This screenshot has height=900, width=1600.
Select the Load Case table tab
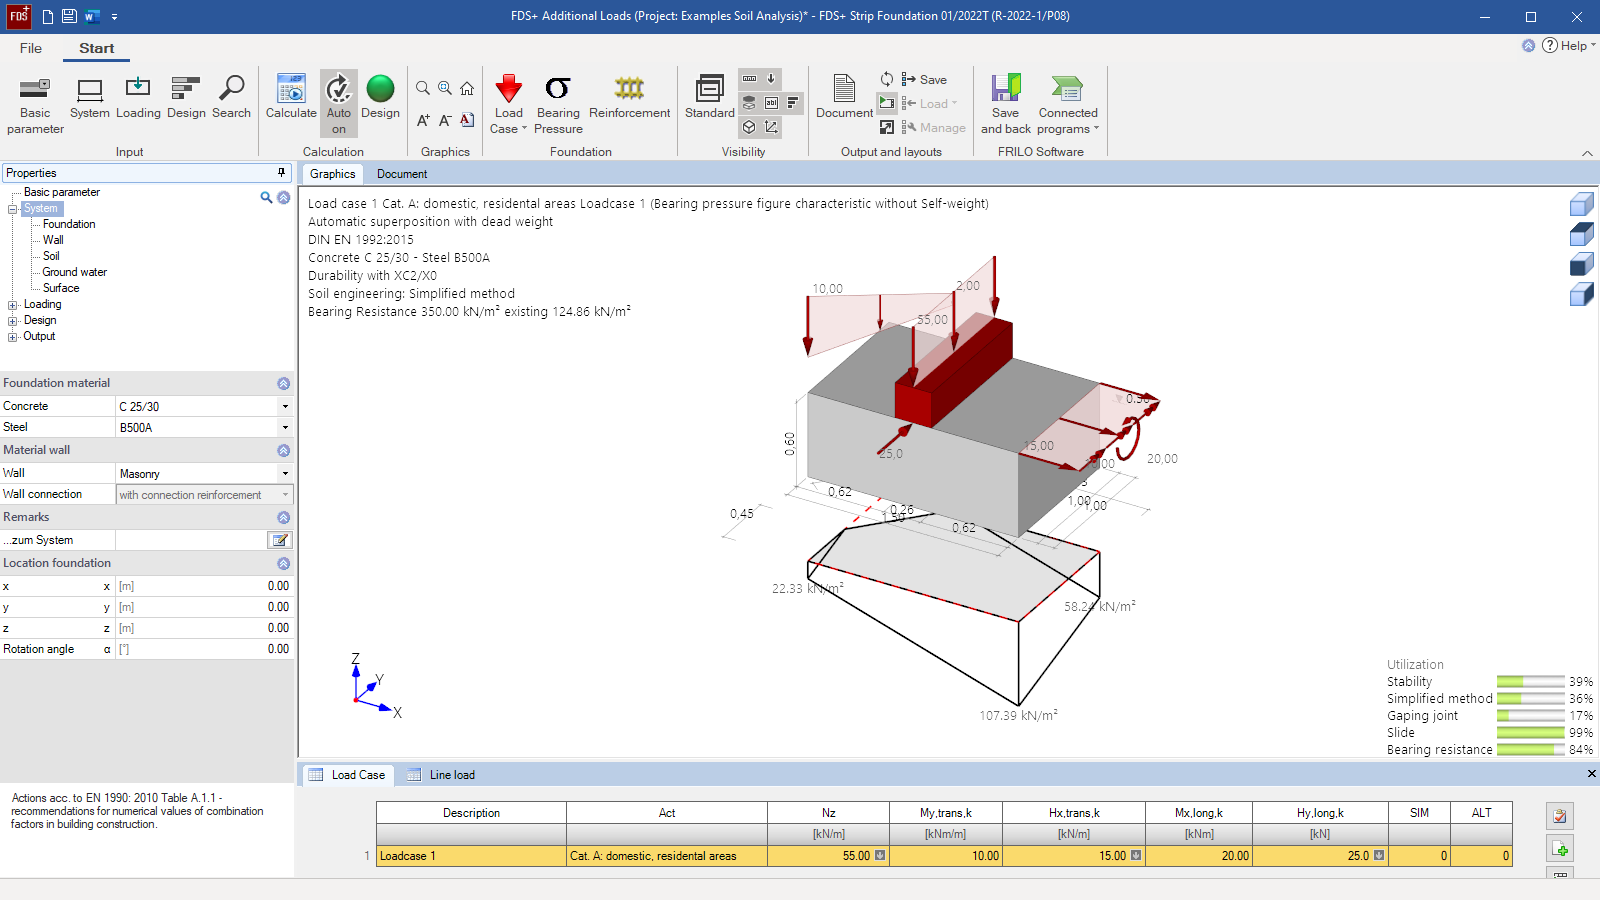click(347, 775)
